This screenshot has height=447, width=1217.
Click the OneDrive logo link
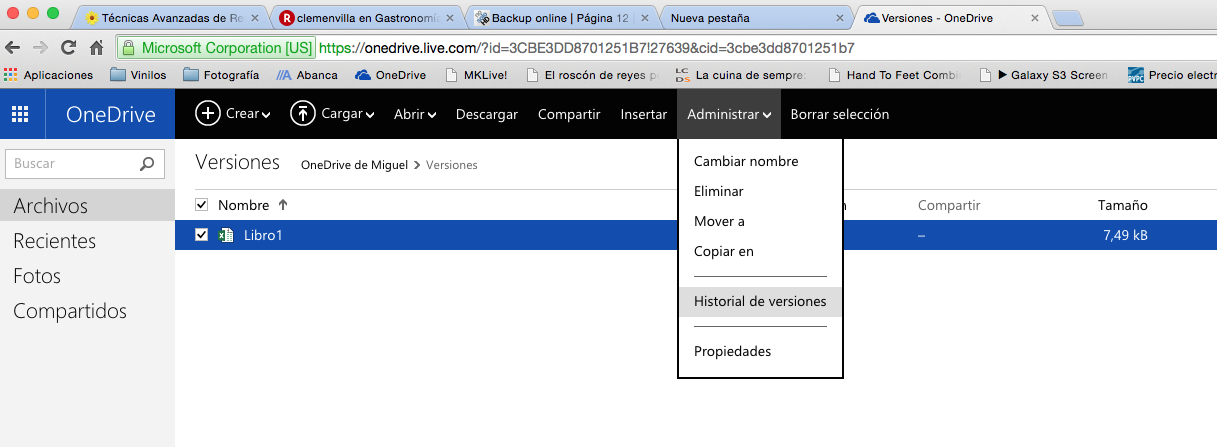(111, 114)
